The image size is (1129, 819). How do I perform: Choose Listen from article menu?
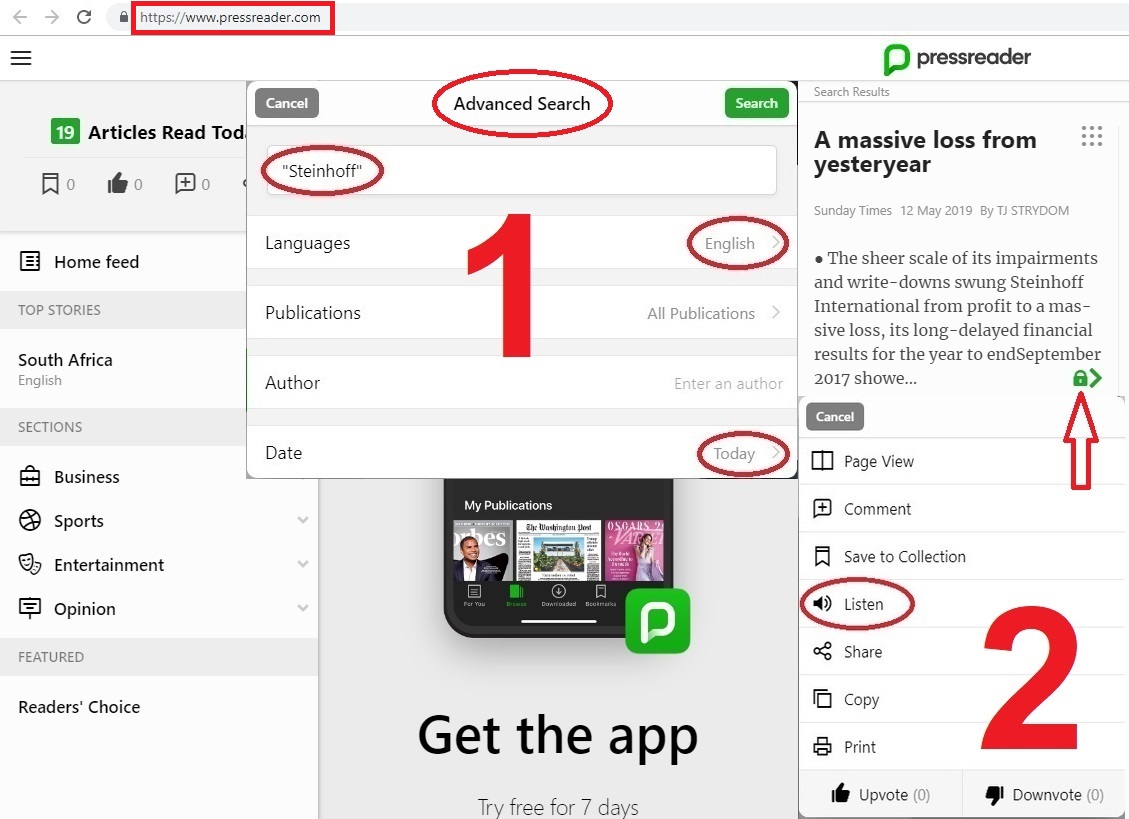coord(961,604)
